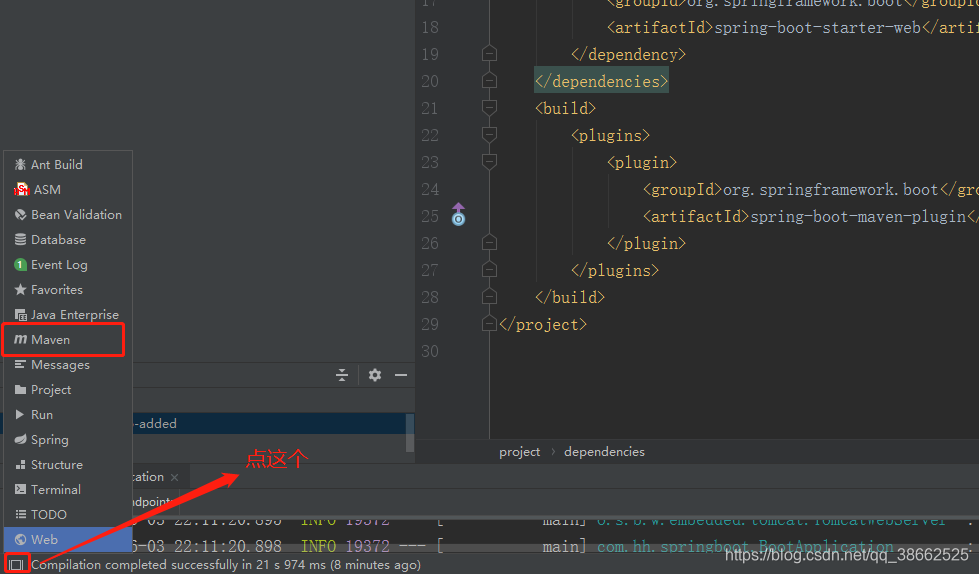Toggle fold marker at line 27 plugins end
Viewport: 979px width, 574px height.
(x=490, y=269)
